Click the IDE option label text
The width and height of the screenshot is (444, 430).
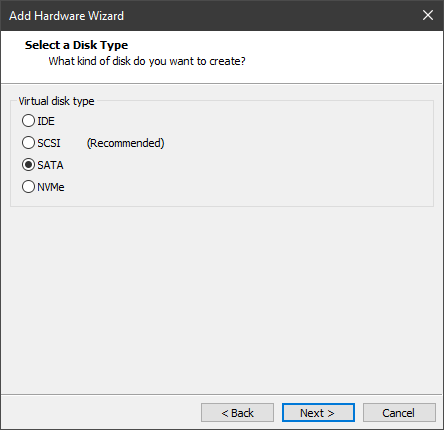pos(46,121)
